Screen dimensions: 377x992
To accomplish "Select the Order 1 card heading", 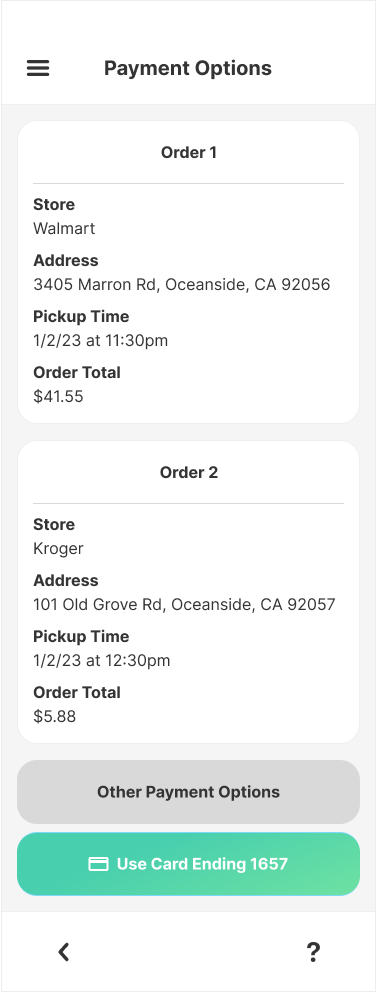I will pos(188,152).
